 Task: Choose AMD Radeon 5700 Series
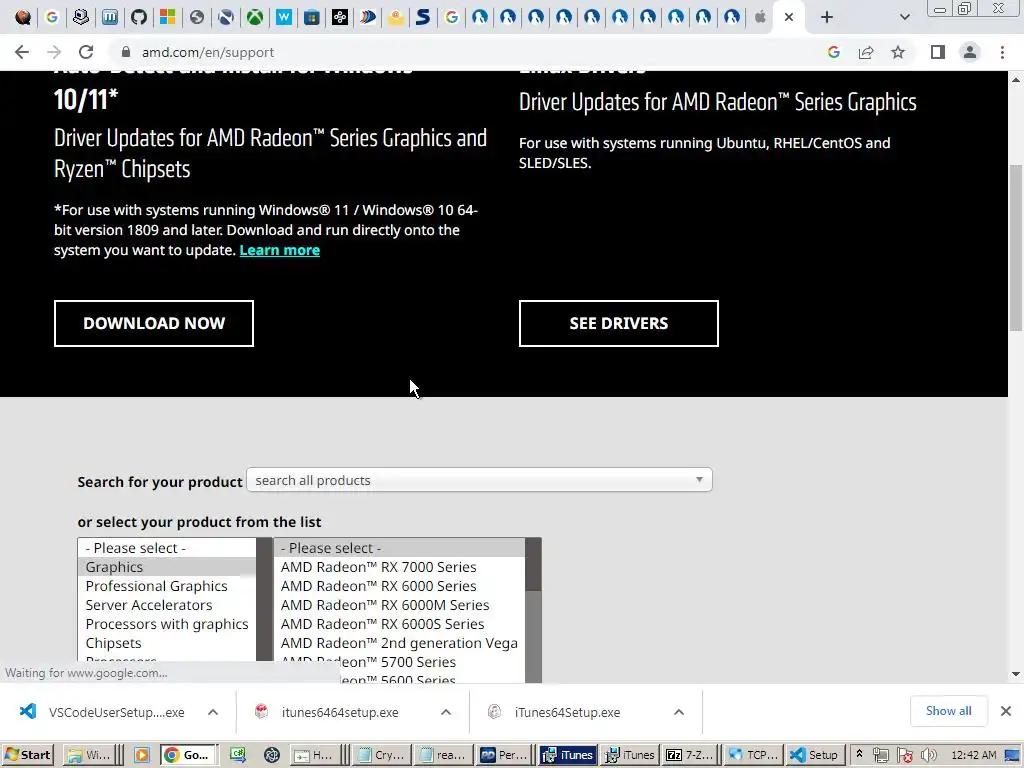coord(399,662)
